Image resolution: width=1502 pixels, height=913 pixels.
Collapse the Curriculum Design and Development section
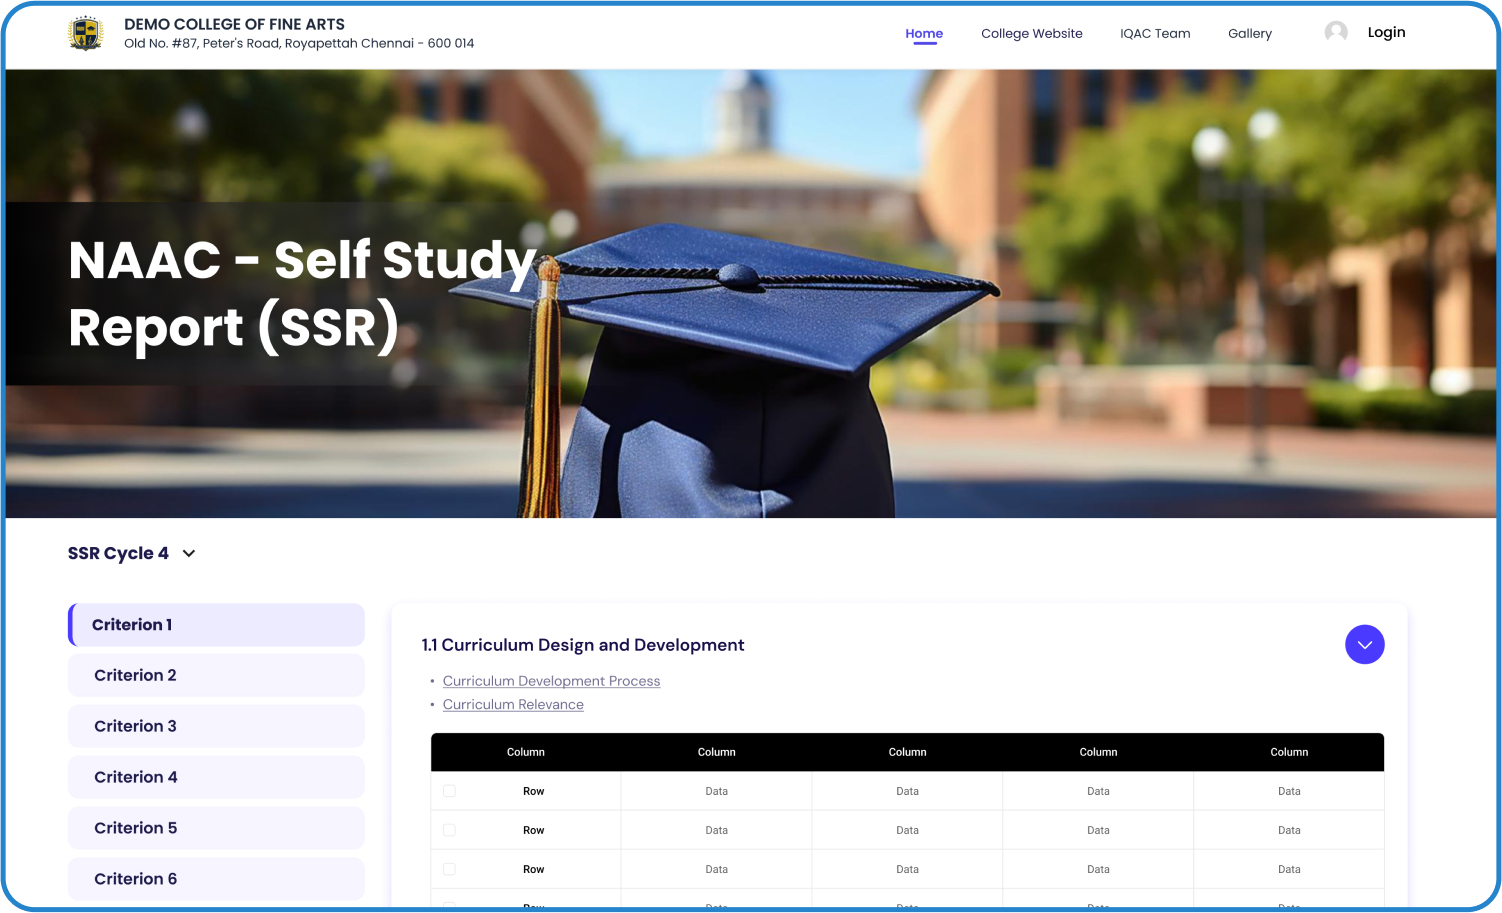1364,644
